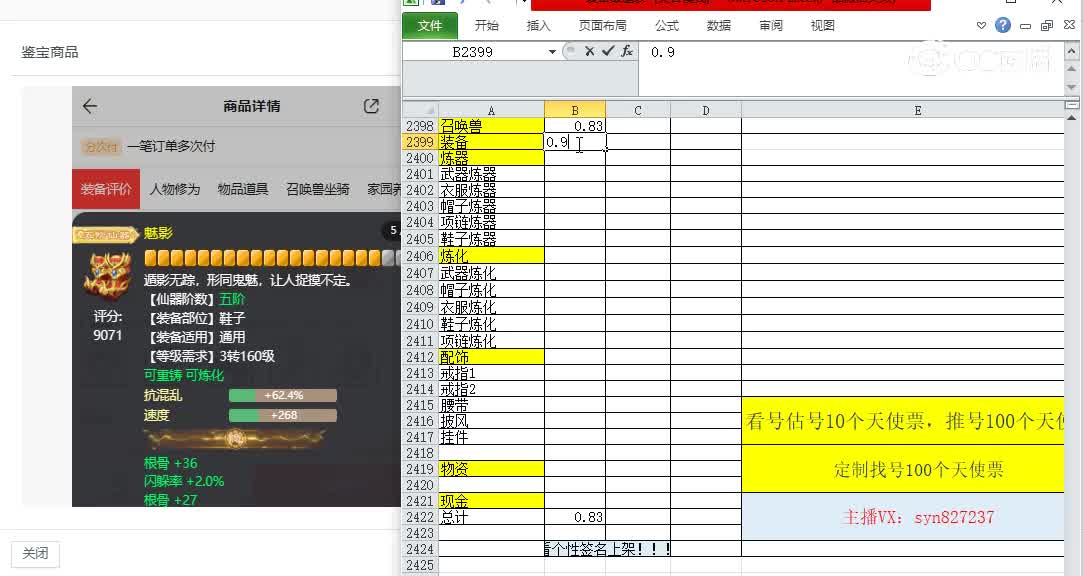Switch to the 数据 ribbon tab
Image resolution: width=1084 pixels, height=576 pixels.
coord(719,26)
